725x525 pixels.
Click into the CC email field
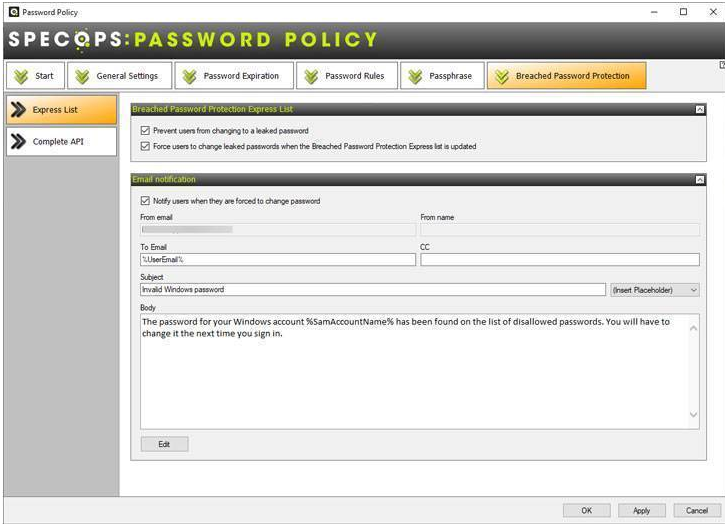coord(559,260)
